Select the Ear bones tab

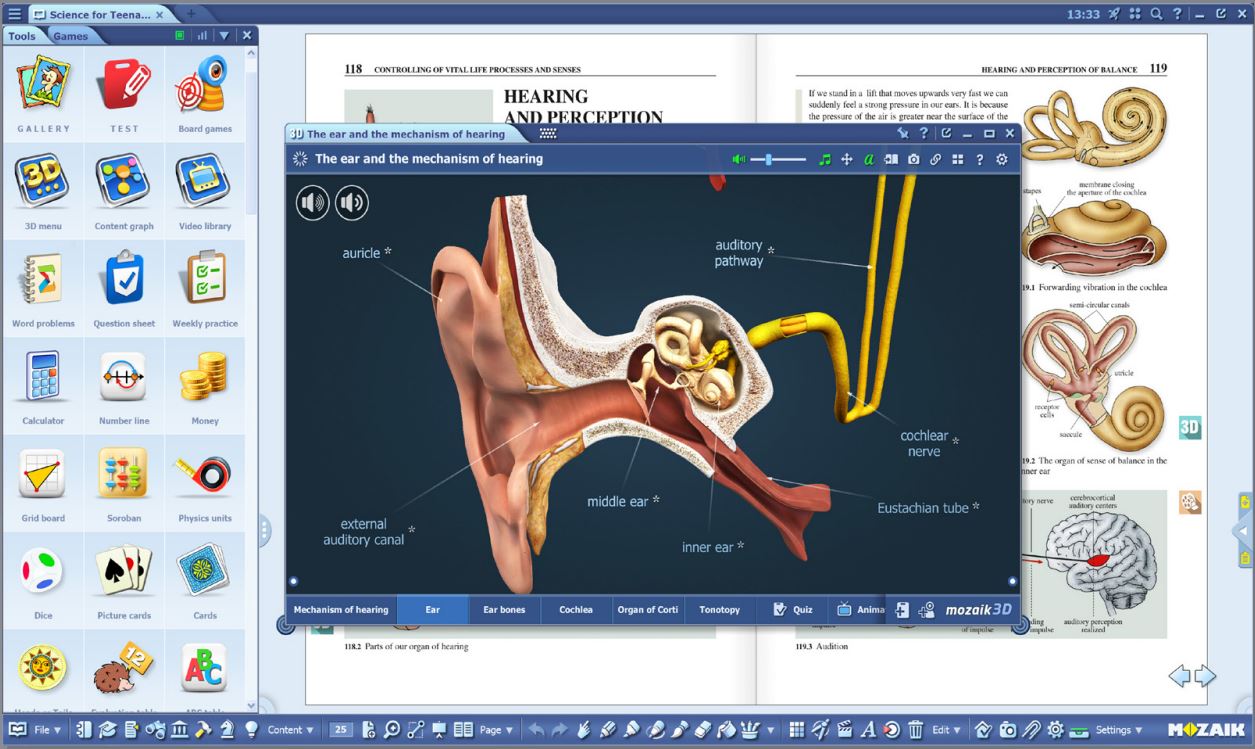tap(504, 610)
